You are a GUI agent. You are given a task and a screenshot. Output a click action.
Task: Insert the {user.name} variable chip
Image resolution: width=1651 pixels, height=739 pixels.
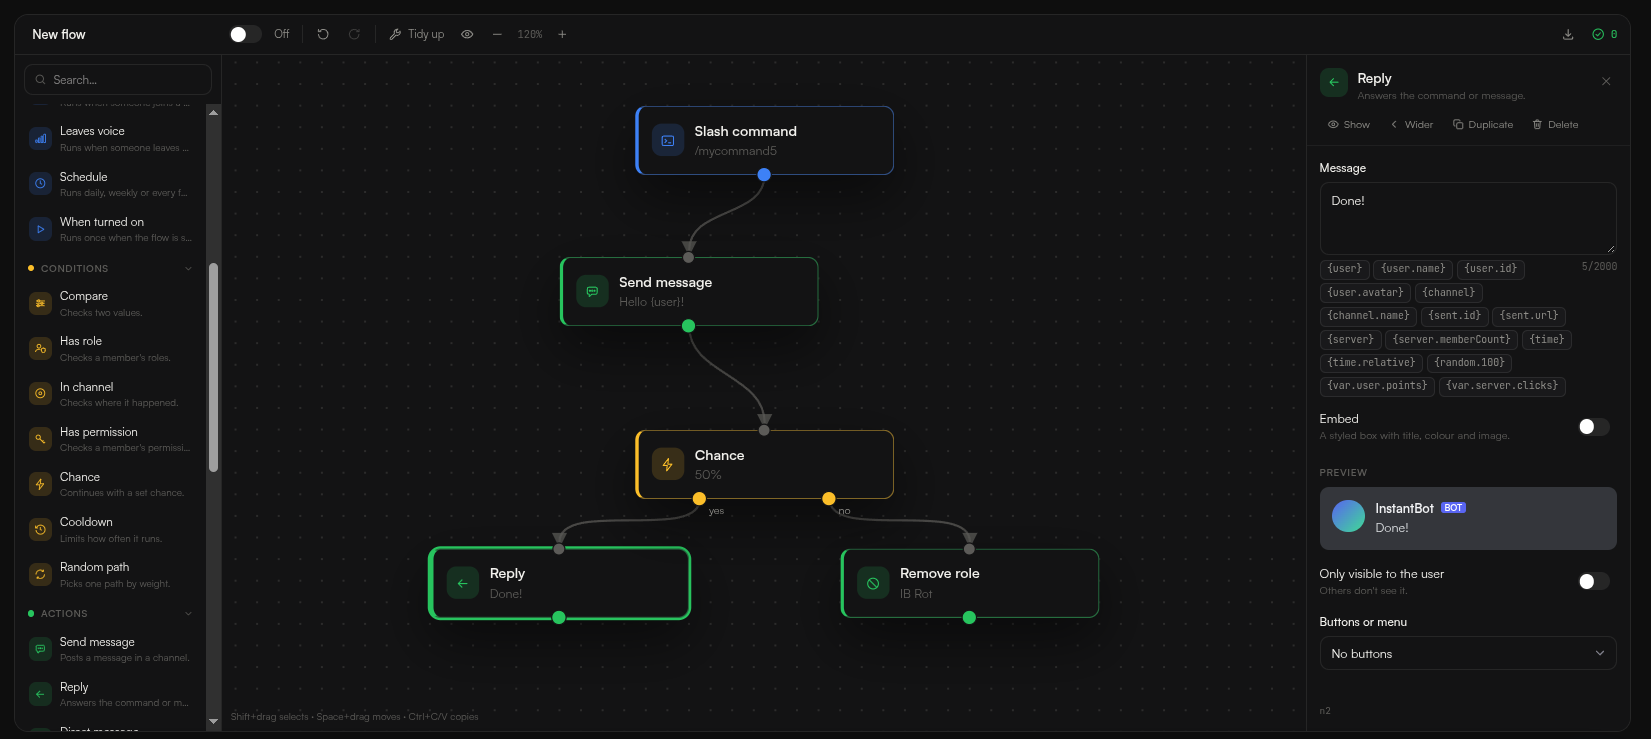coord(1413,269)
